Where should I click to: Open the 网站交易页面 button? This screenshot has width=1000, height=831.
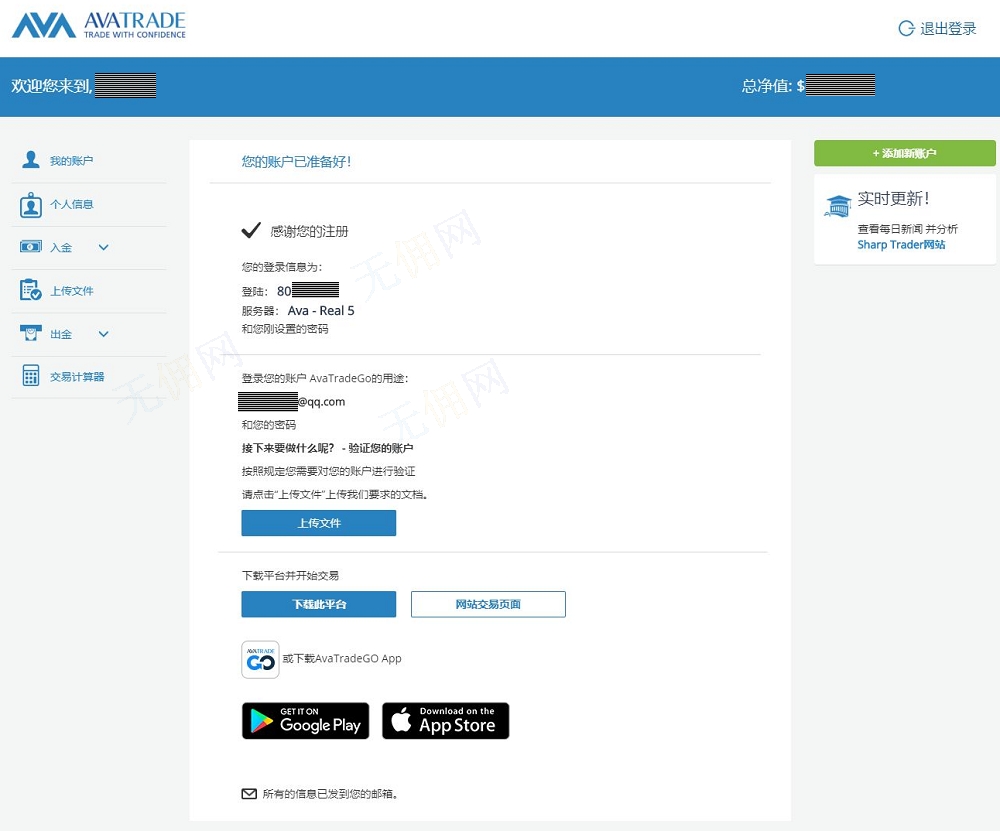[x=488, y=604]
